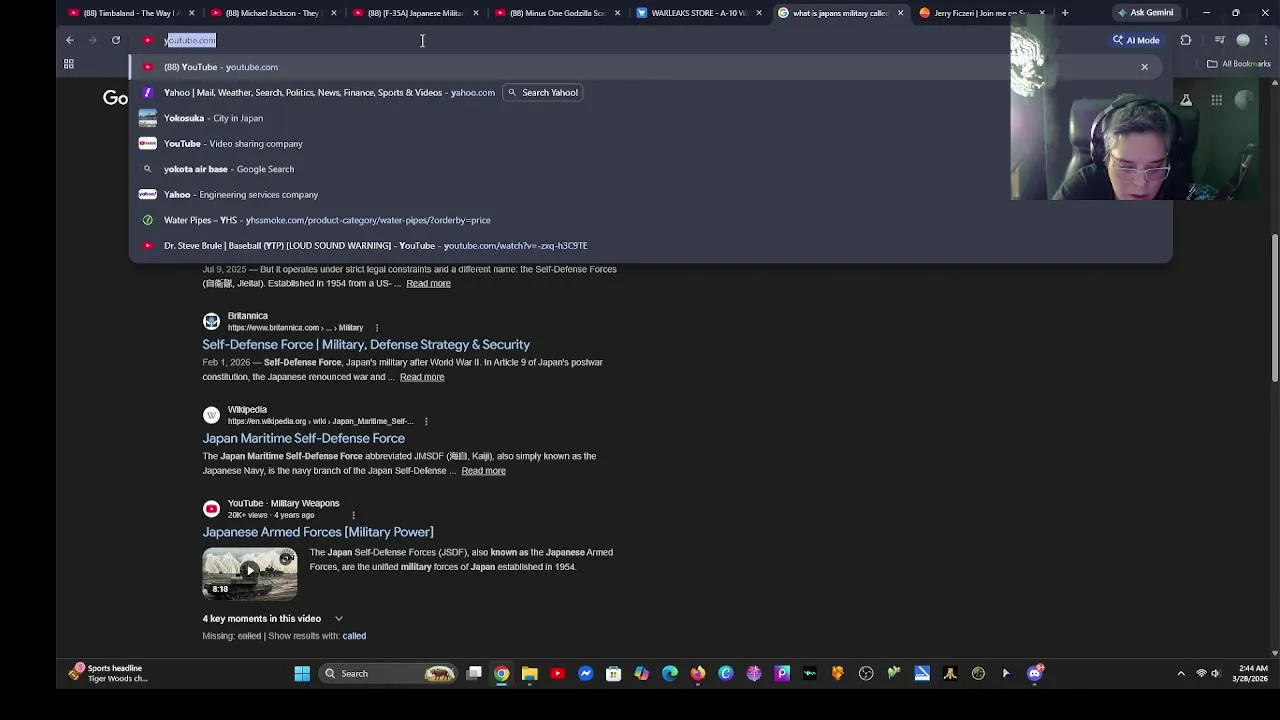Close the WARLEAKS STORE tab

click(x=759, y=13)
